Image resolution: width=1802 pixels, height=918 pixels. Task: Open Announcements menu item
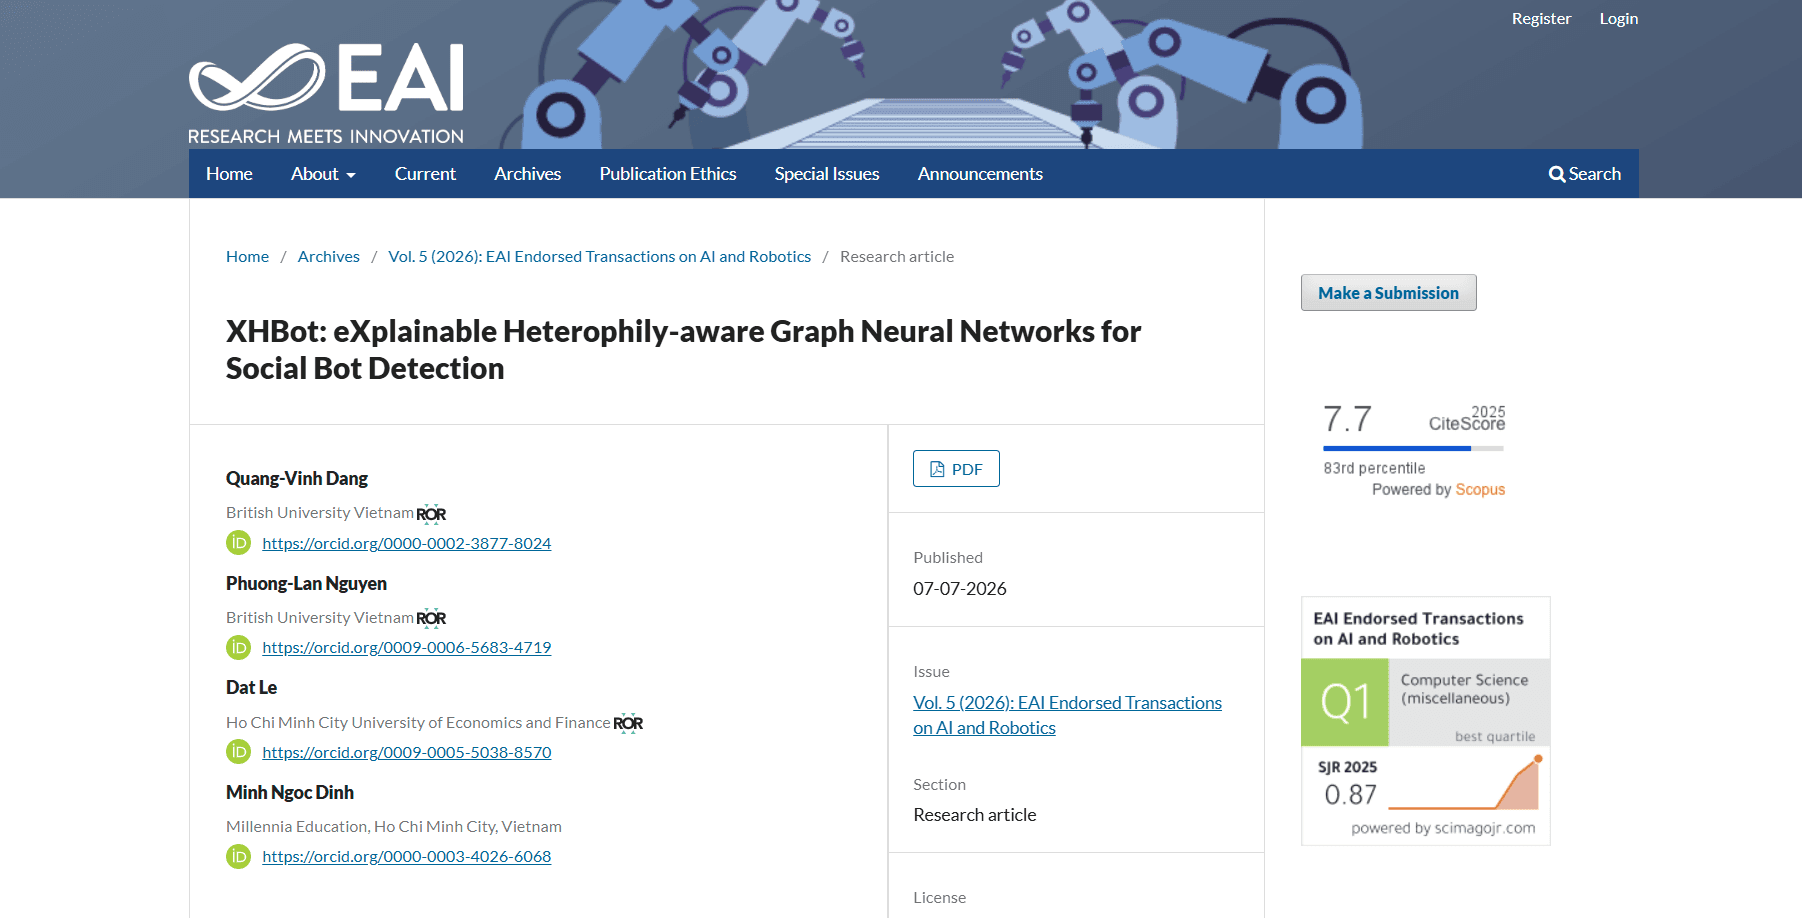click(980, 174)
